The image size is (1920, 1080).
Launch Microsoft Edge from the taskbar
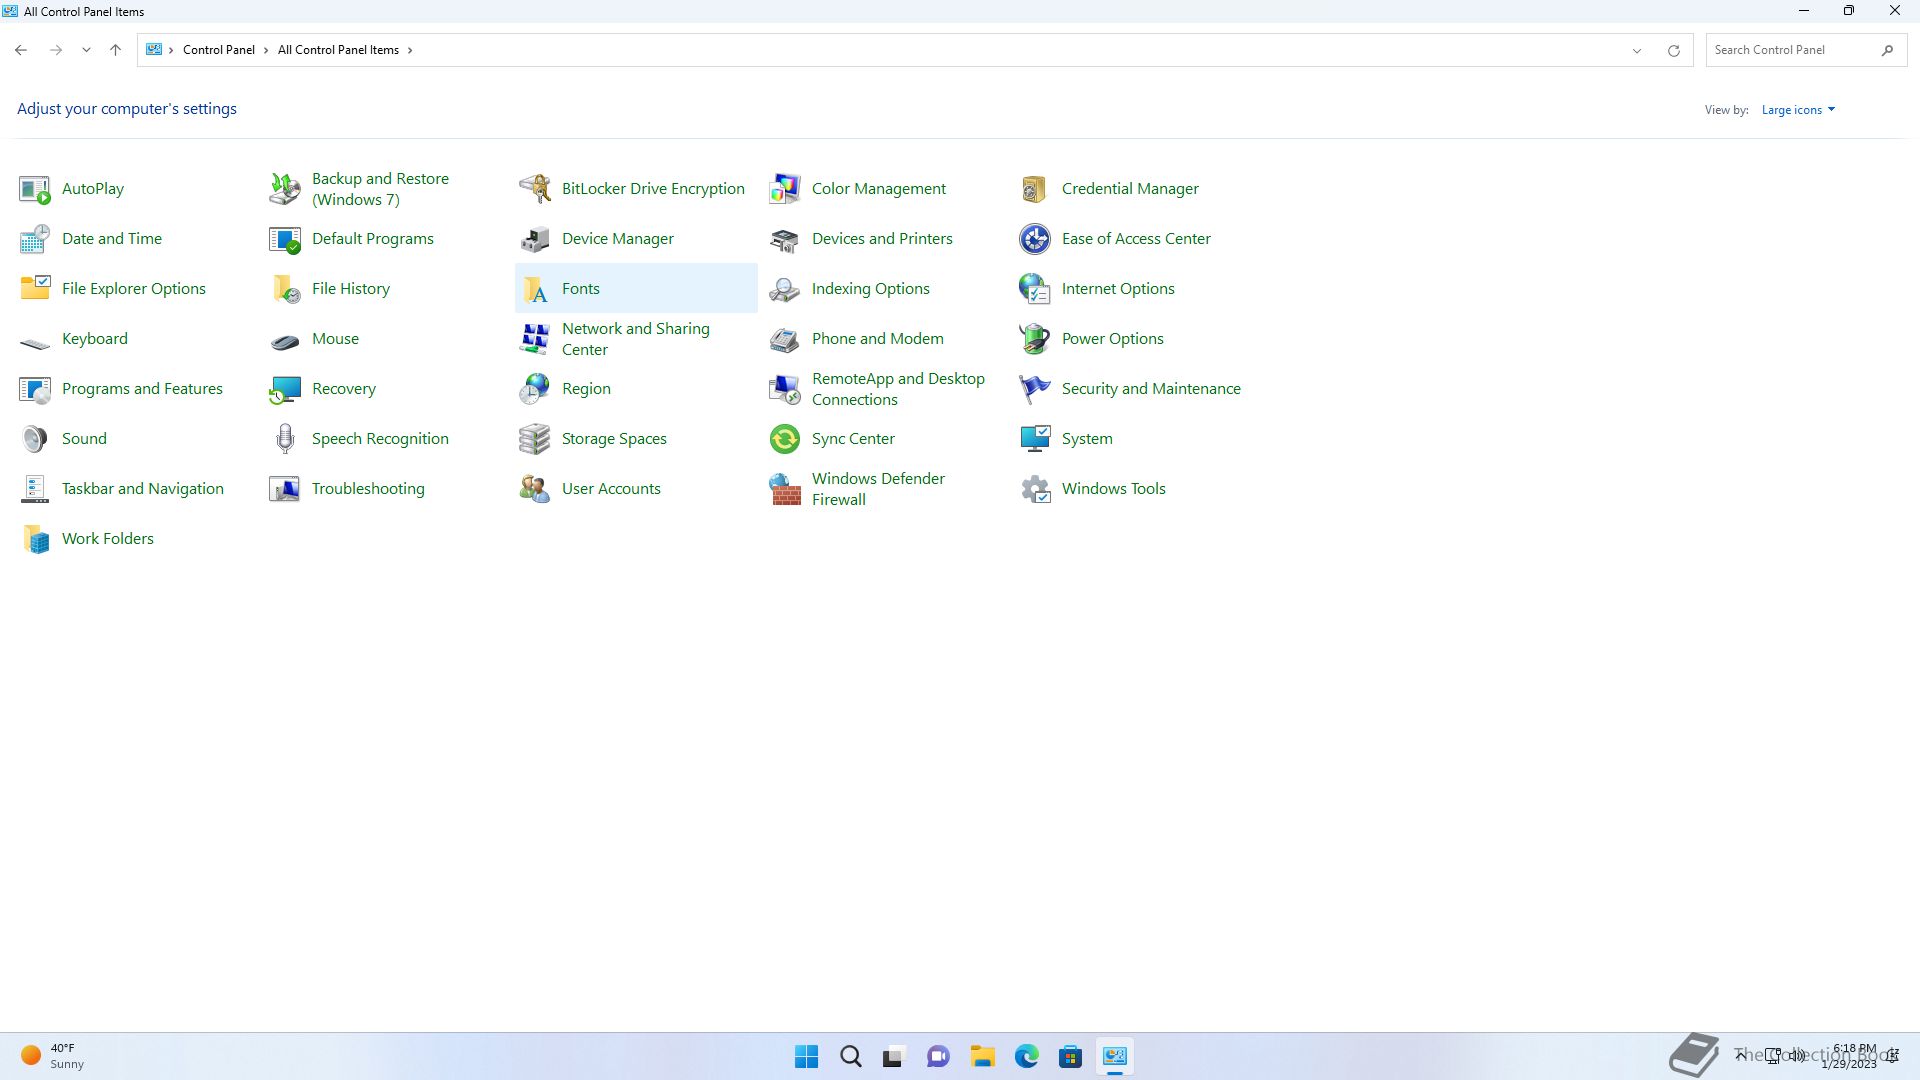[x=1026, y=1057]
